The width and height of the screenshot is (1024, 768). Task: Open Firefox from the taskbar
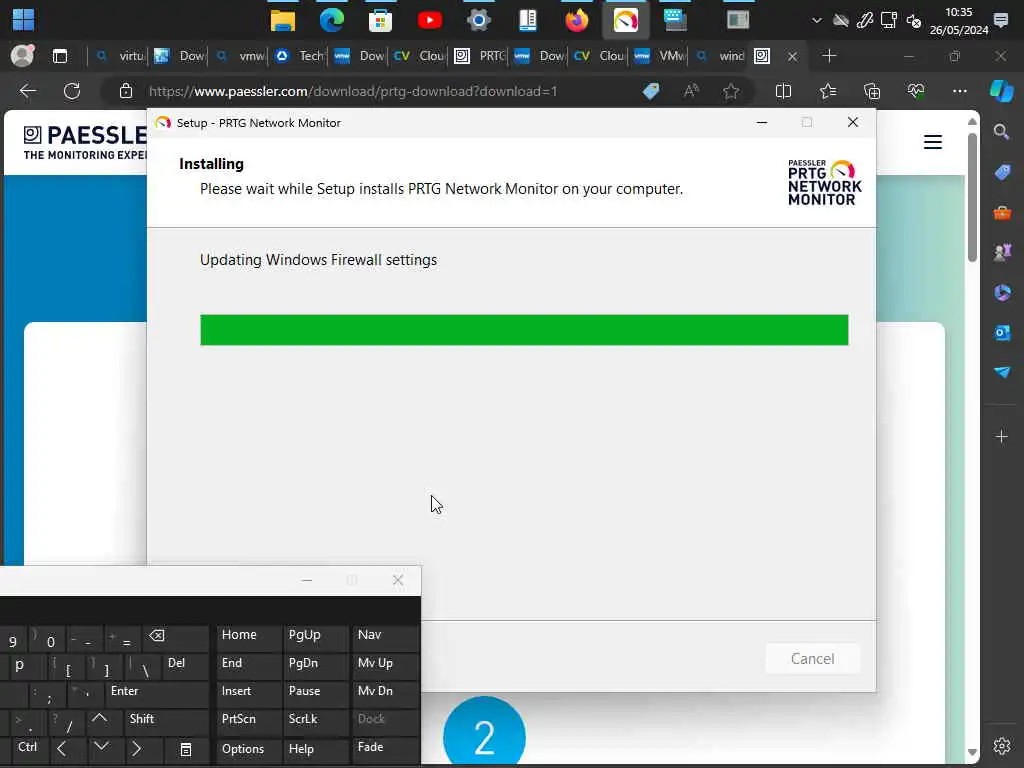[x=576, y=20]
